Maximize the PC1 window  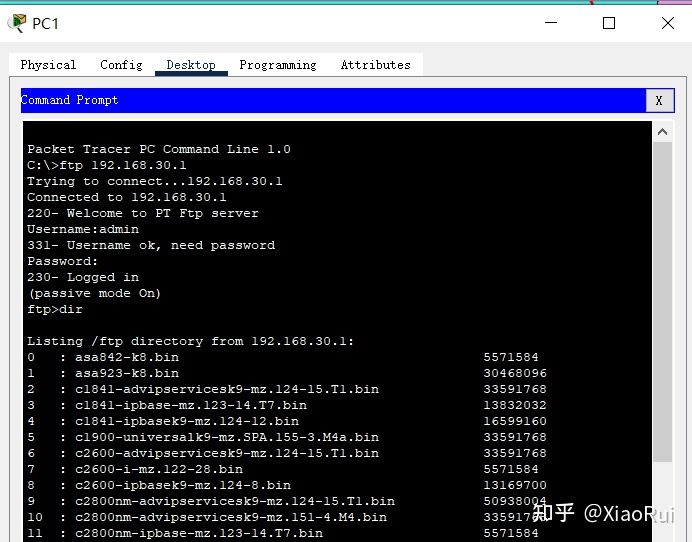pos(609,23)
